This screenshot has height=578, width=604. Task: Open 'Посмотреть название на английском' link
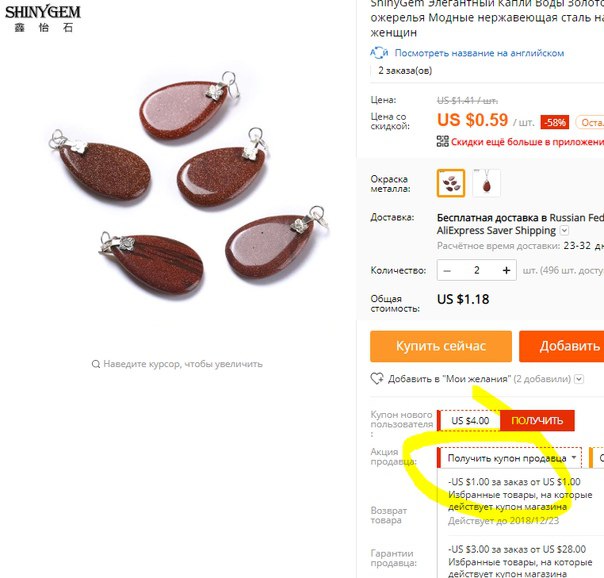[479, 53]
